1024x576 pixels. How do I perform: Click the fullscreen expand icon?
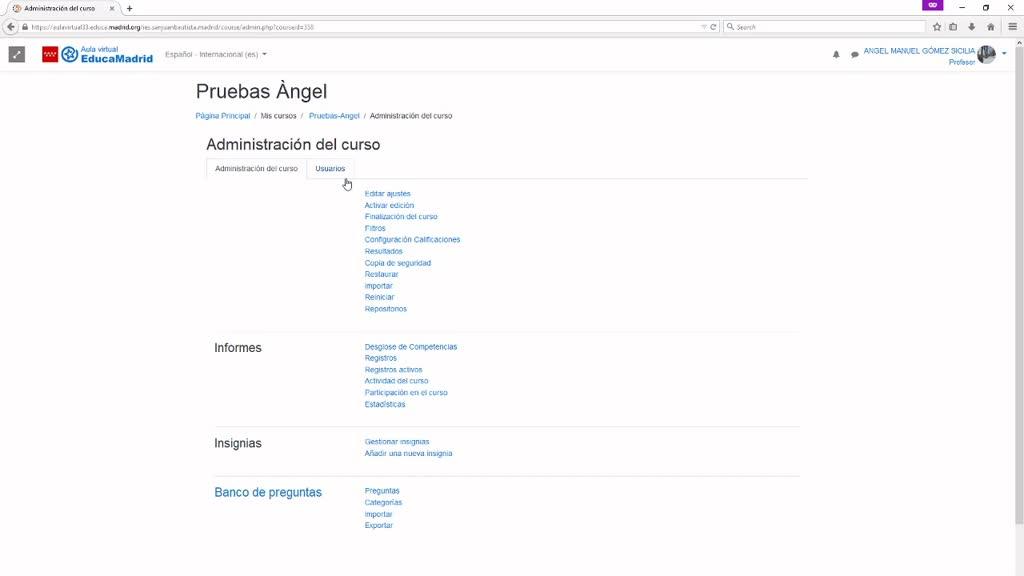[x=16, y=54]
